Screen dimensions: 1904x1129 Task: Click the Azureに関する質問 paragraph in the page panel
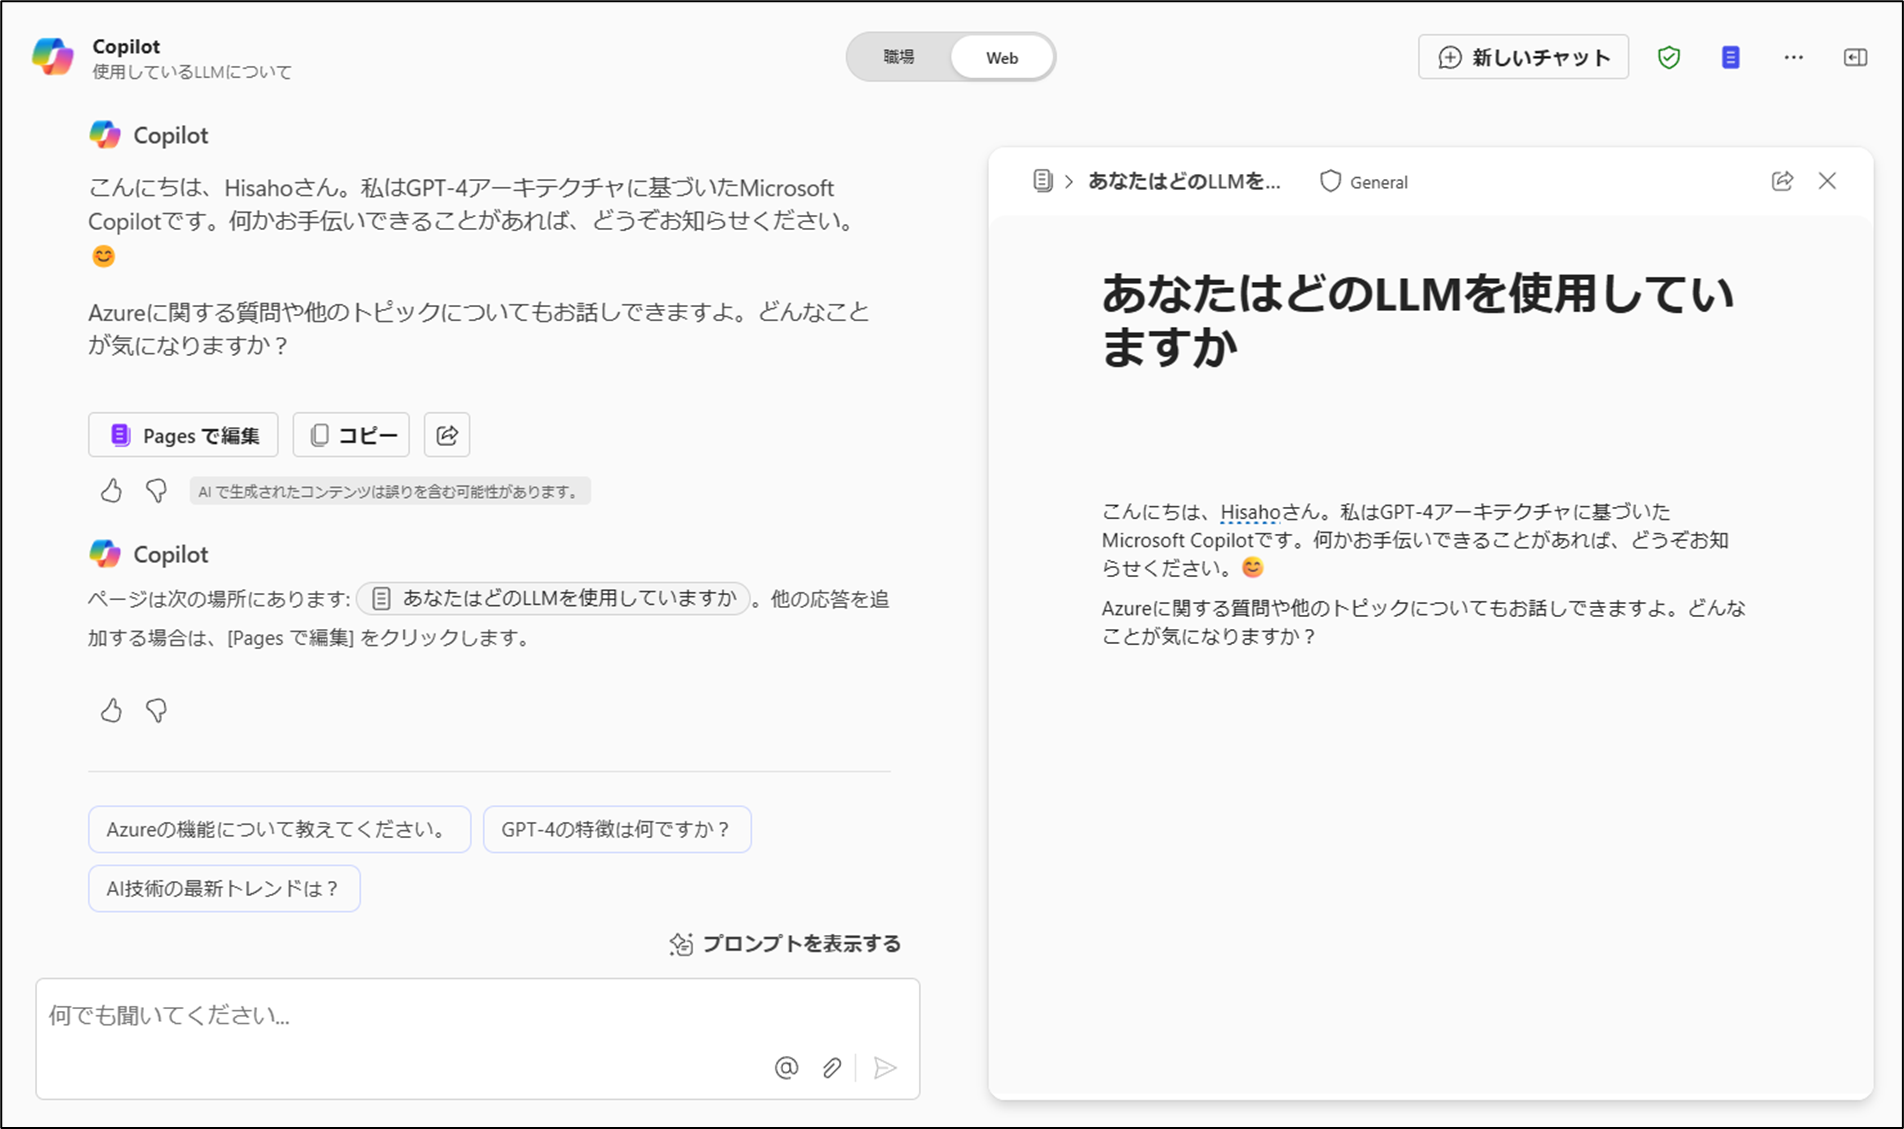pos(1424,622)
